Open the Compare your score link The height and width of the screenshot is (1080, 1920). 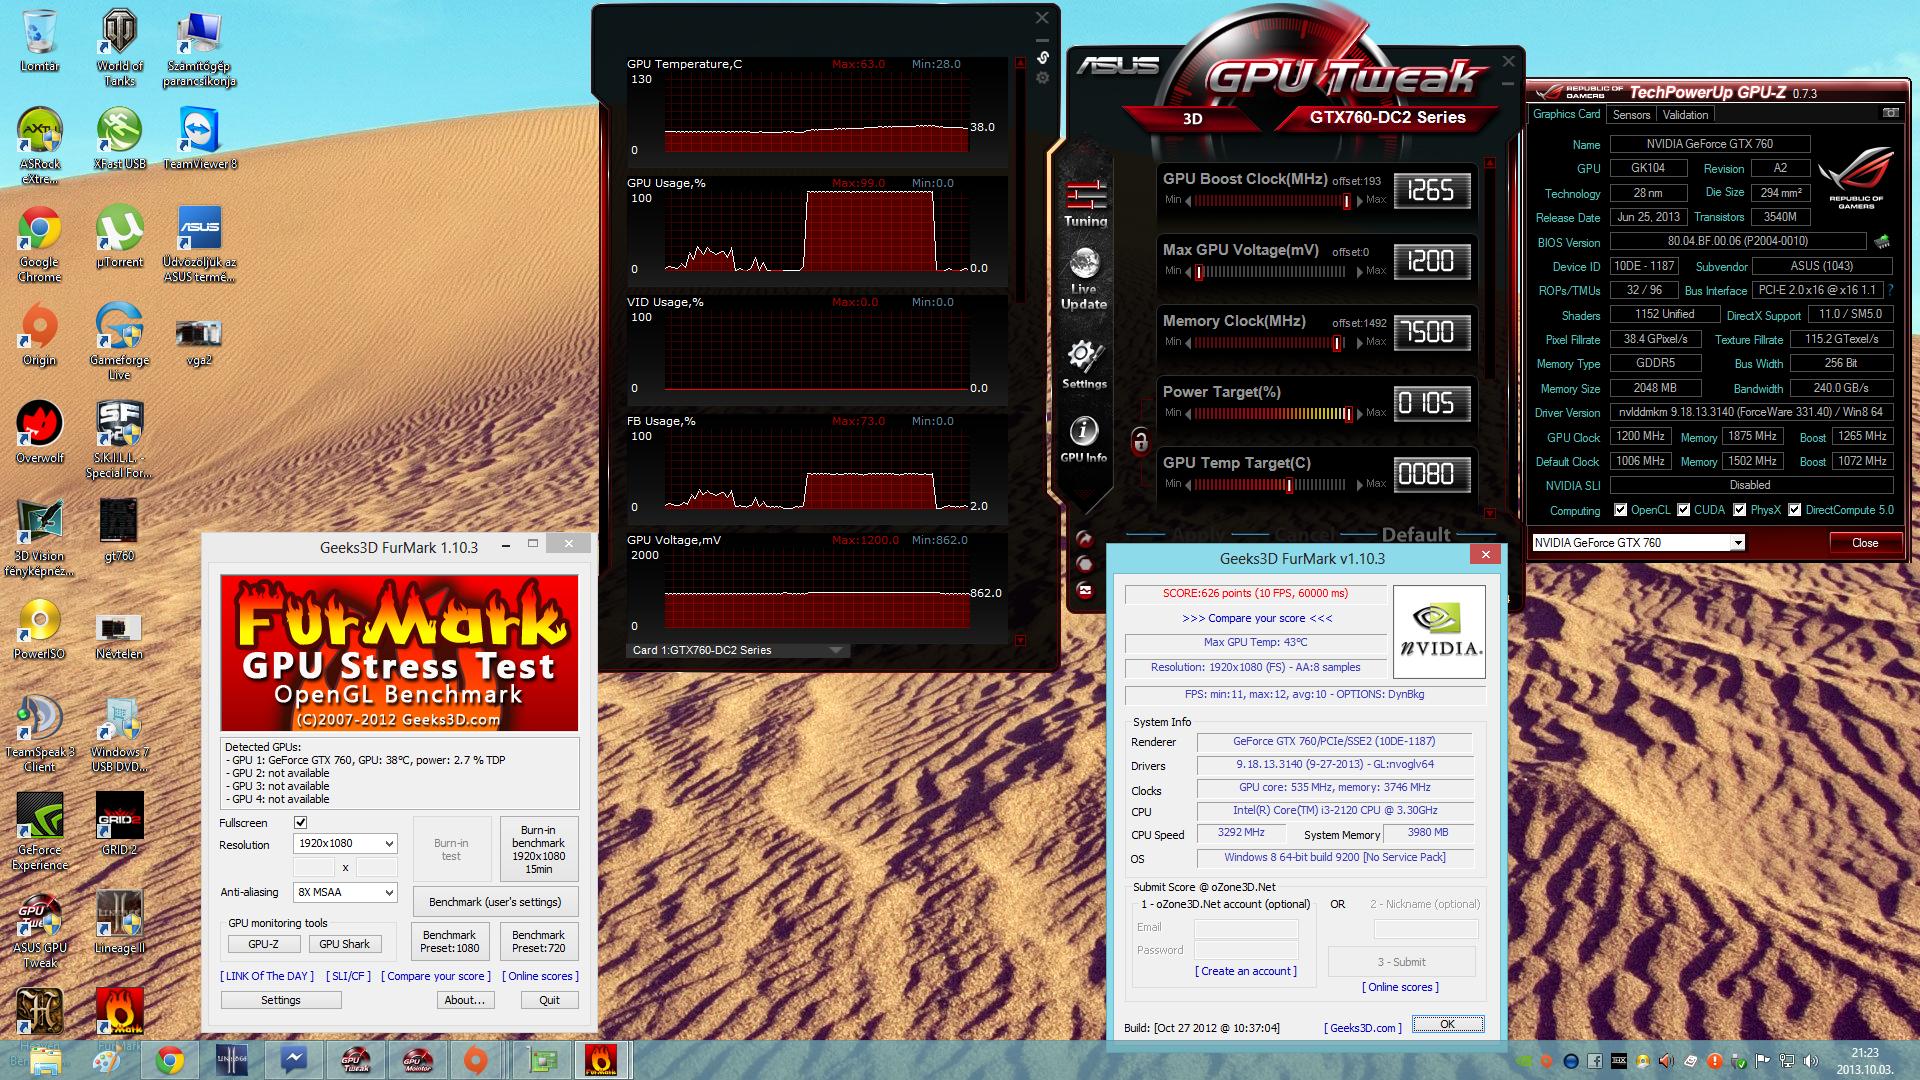point(1257,618)
